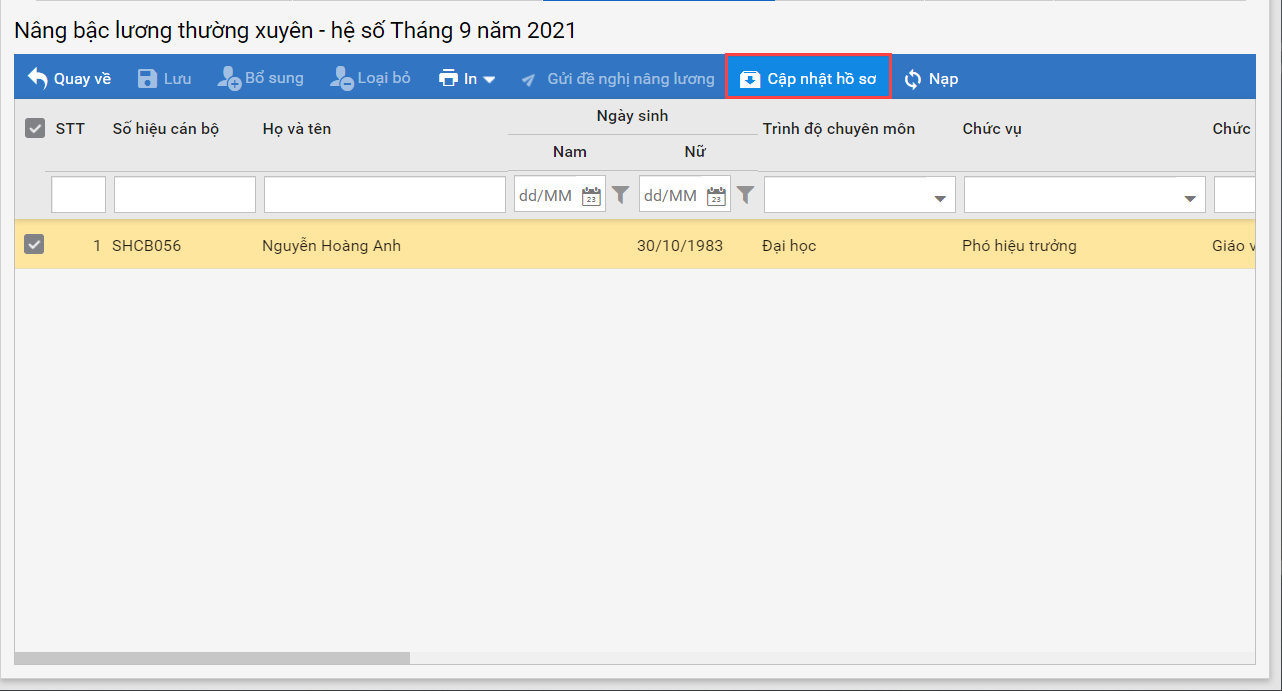Open the Chức vụ filter dropdown

(x=1189, y=198)
